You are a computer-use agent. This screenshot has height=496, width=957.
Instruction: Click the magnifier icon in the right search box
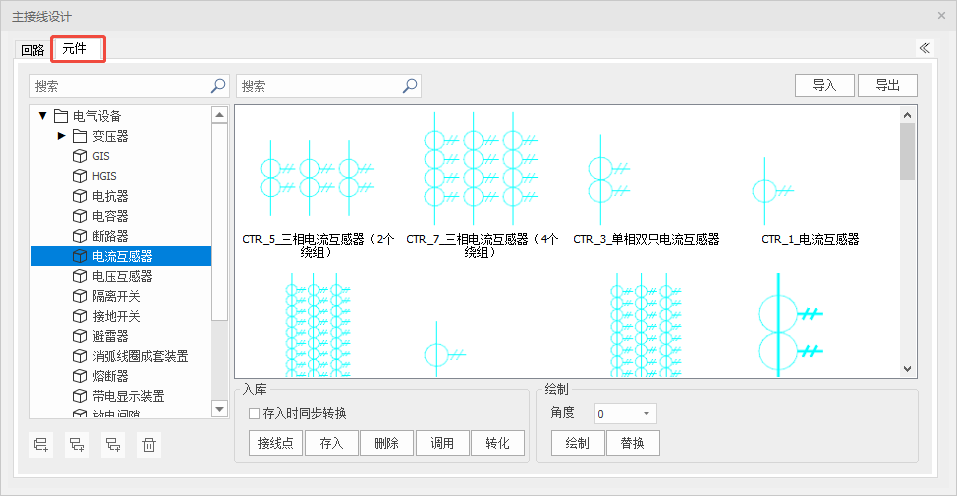tap(410, 86)
